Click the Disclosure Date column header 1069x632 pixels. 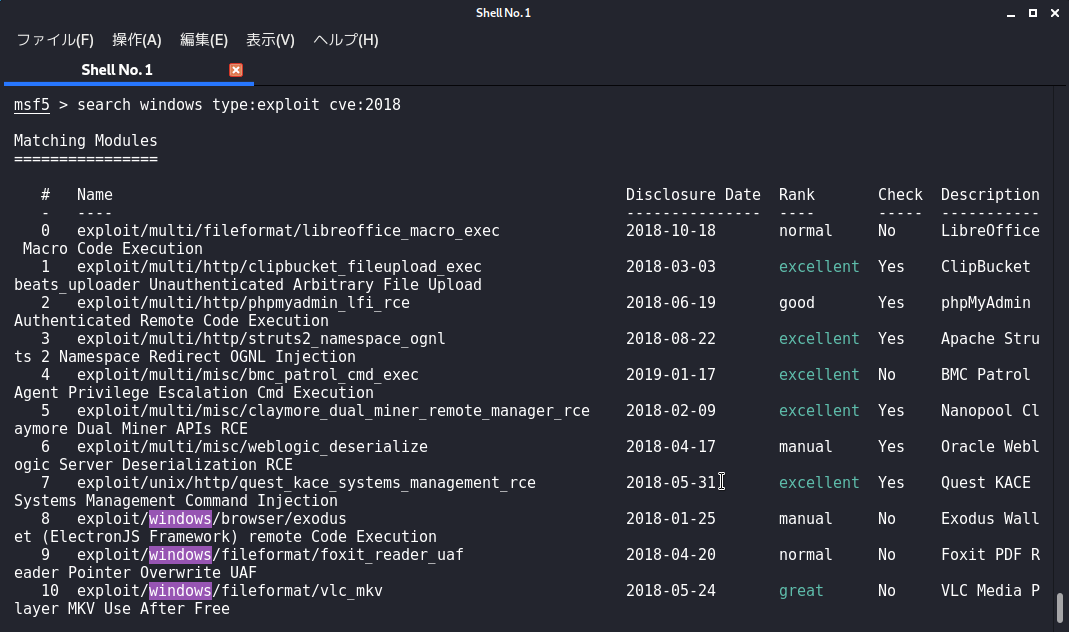[x=693, y=195]
